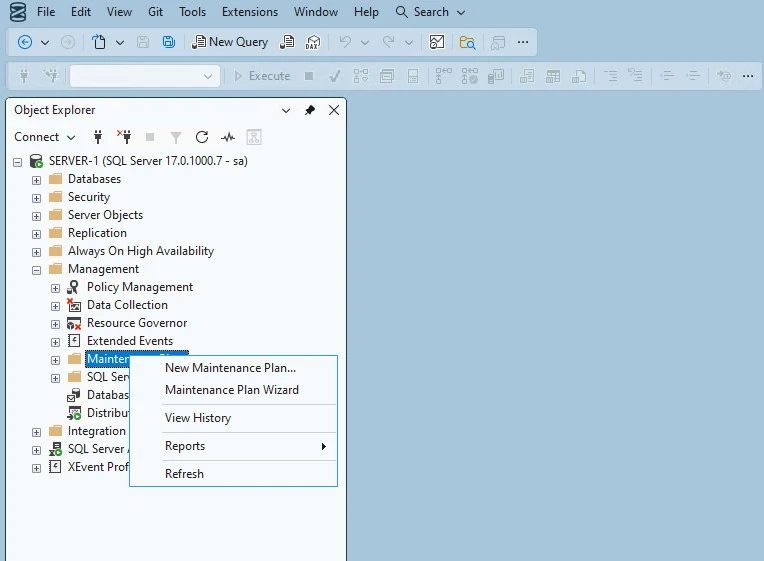764x561 pixels.
Task: Click the SQL Server Agent icon
Action: [55, 449]
